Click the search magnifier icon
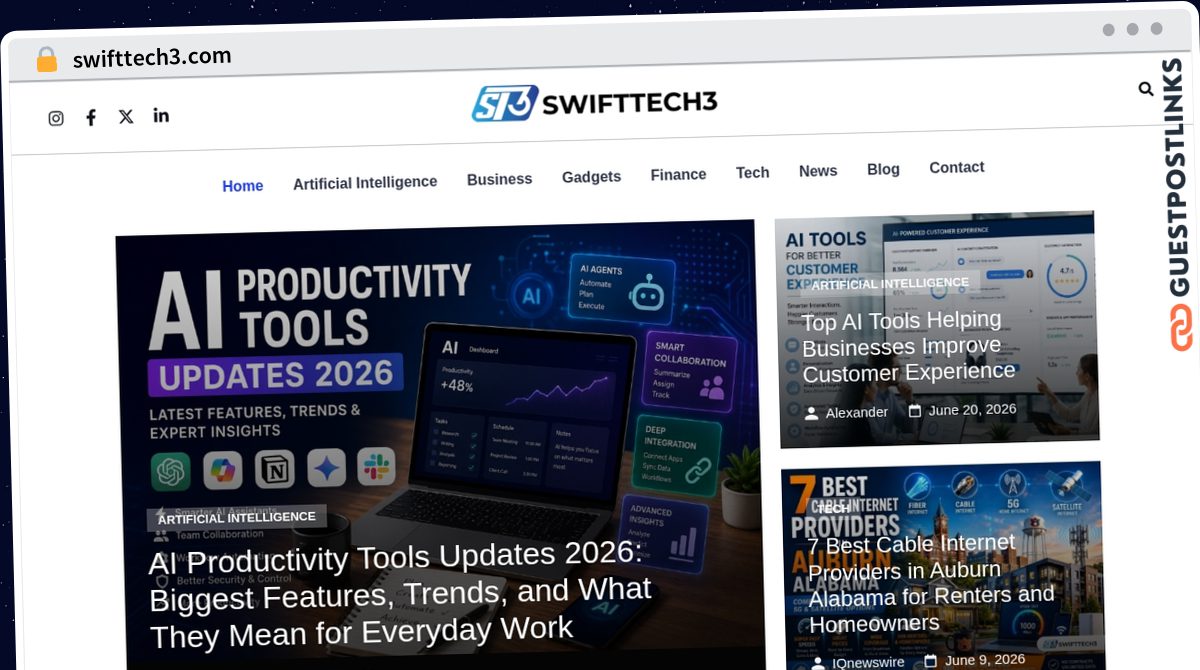Screen dimensions: 1200x670 1146,89
